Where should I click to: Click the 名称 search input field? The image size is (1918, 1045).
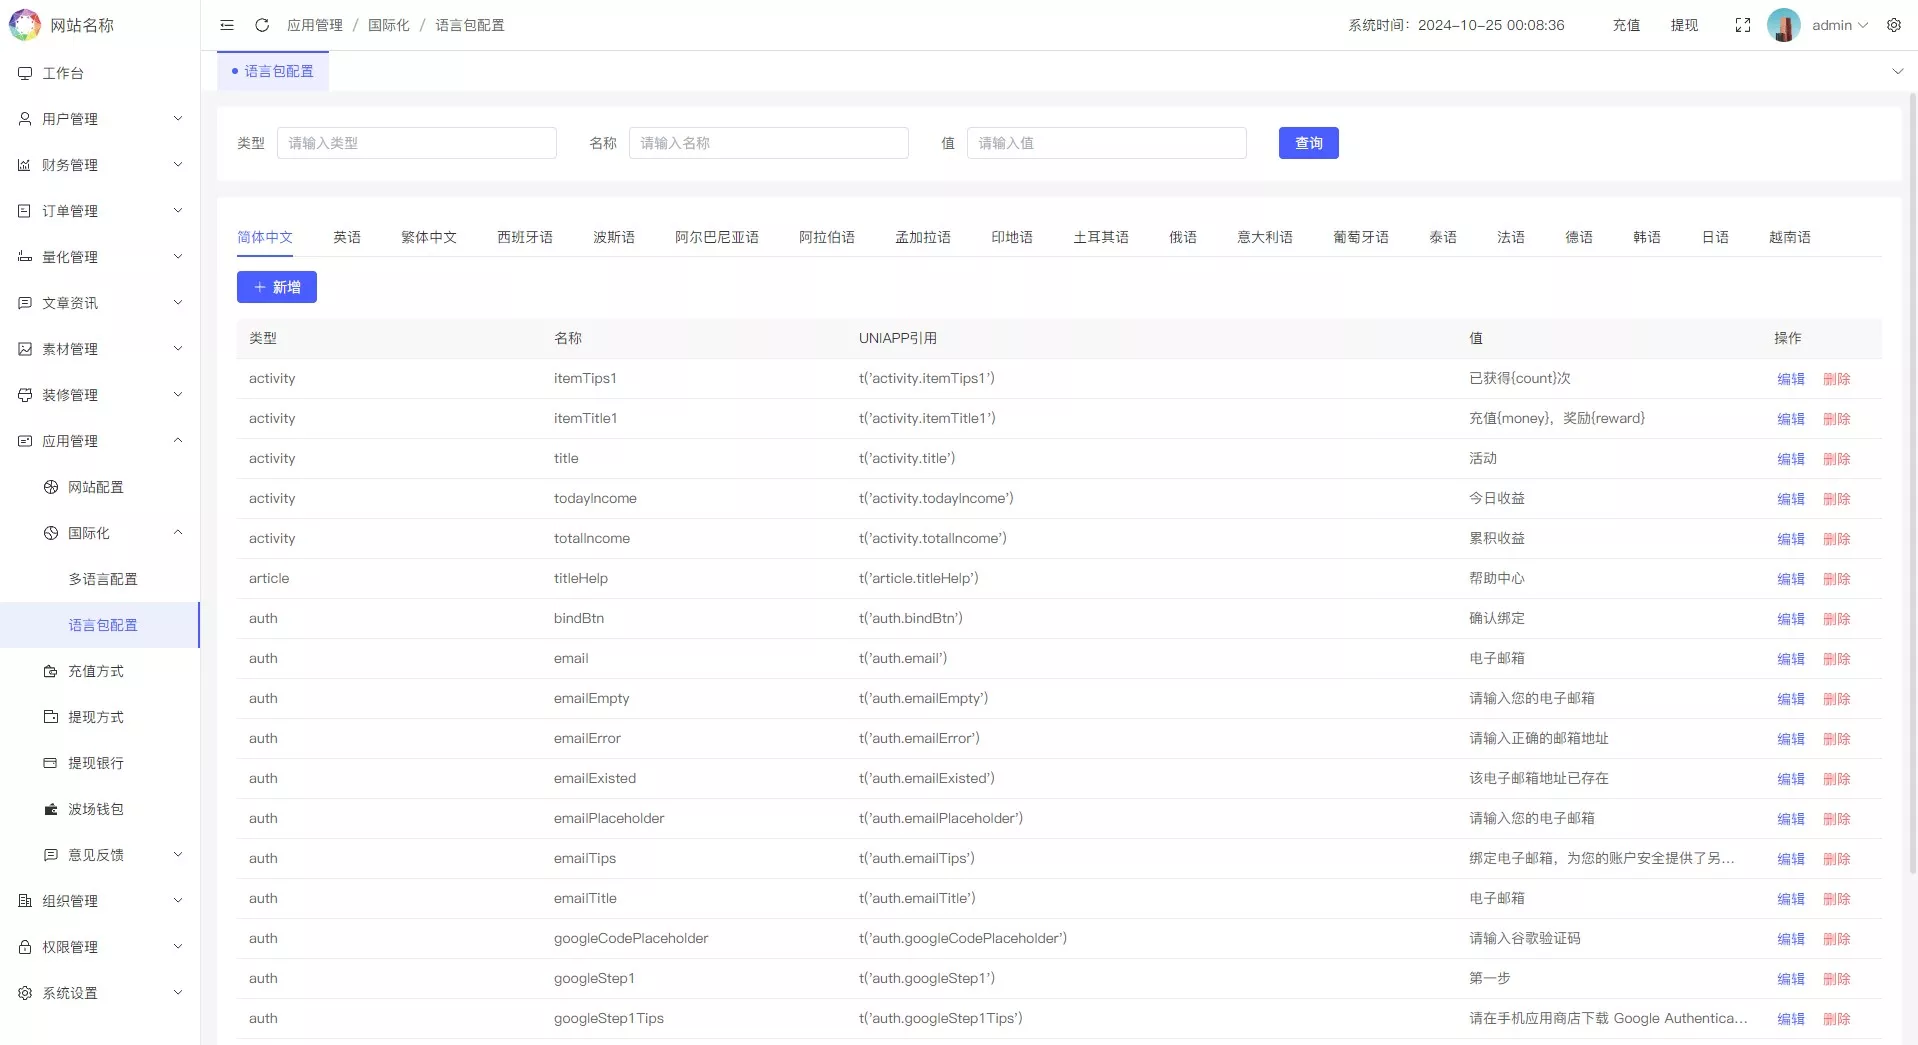pyautogui.click(x=768, y=143)
